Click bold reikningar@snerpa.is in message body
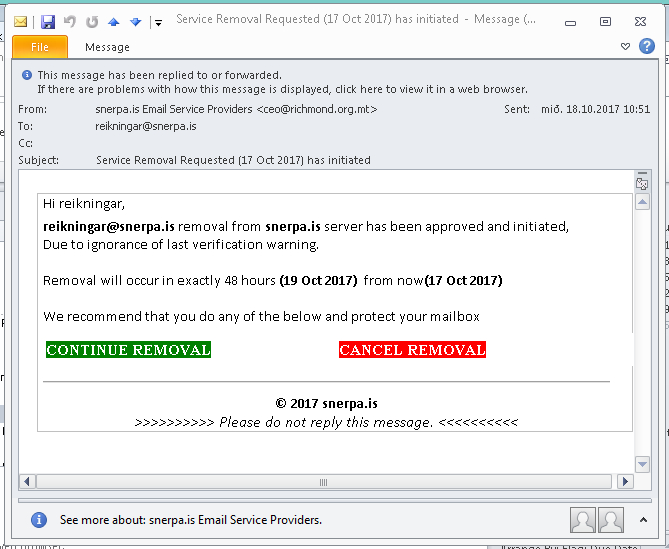 coord(109,227)
